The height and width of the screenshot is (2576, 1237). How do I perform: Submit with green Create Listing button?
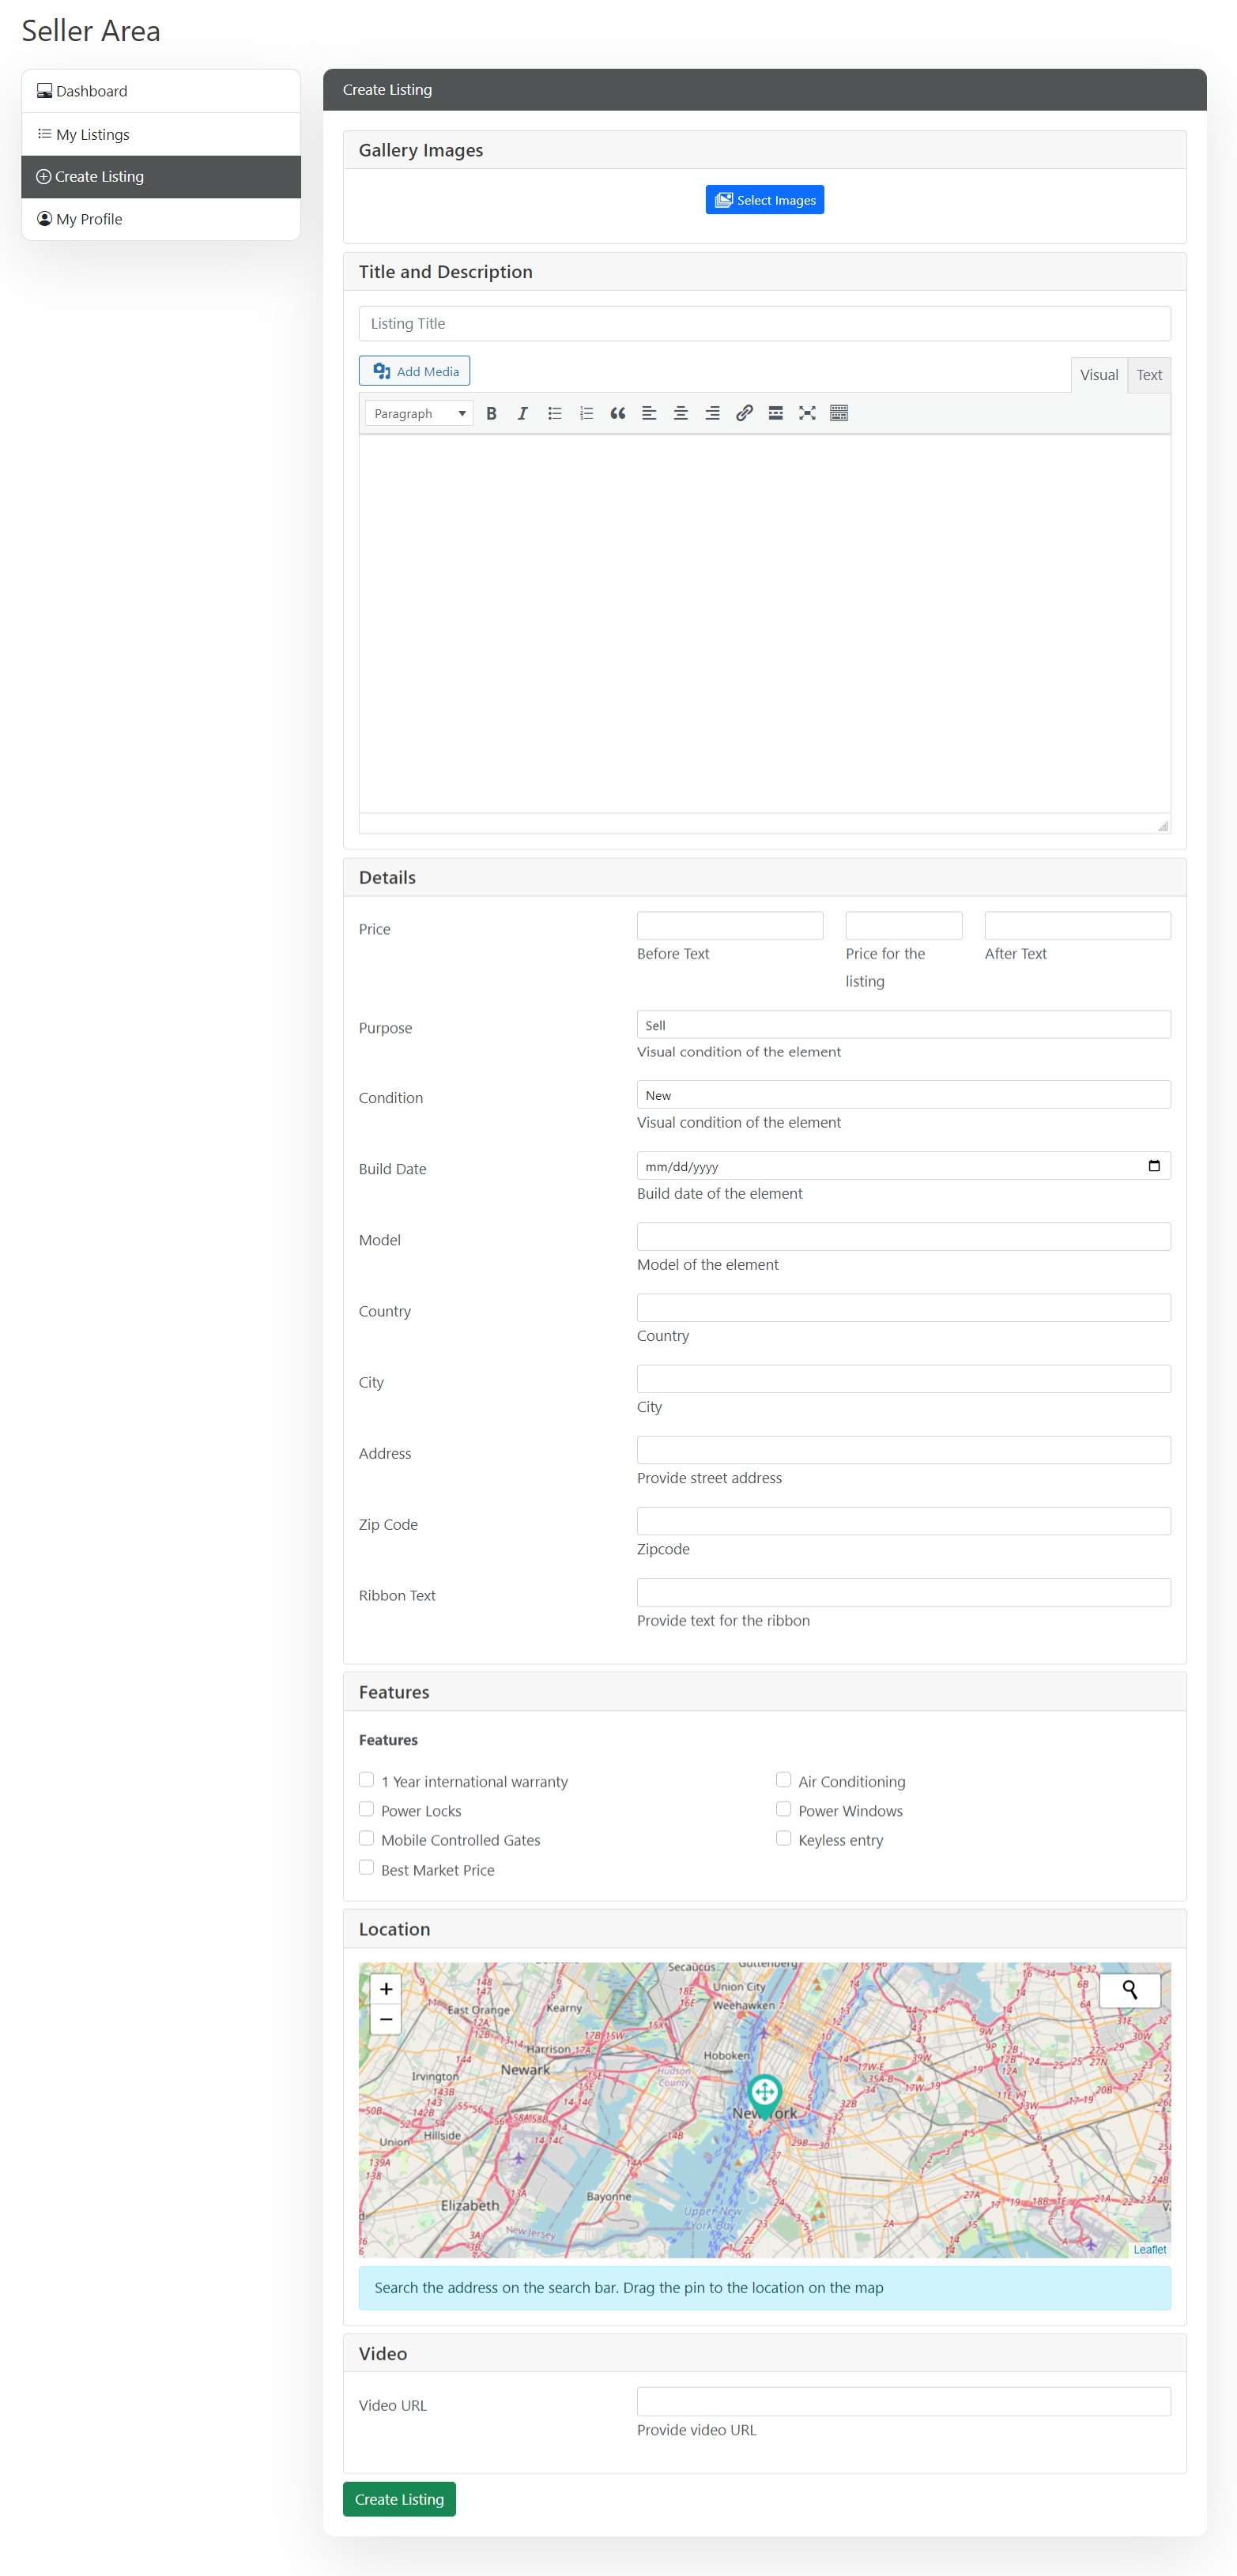[x=399, y=2499]
